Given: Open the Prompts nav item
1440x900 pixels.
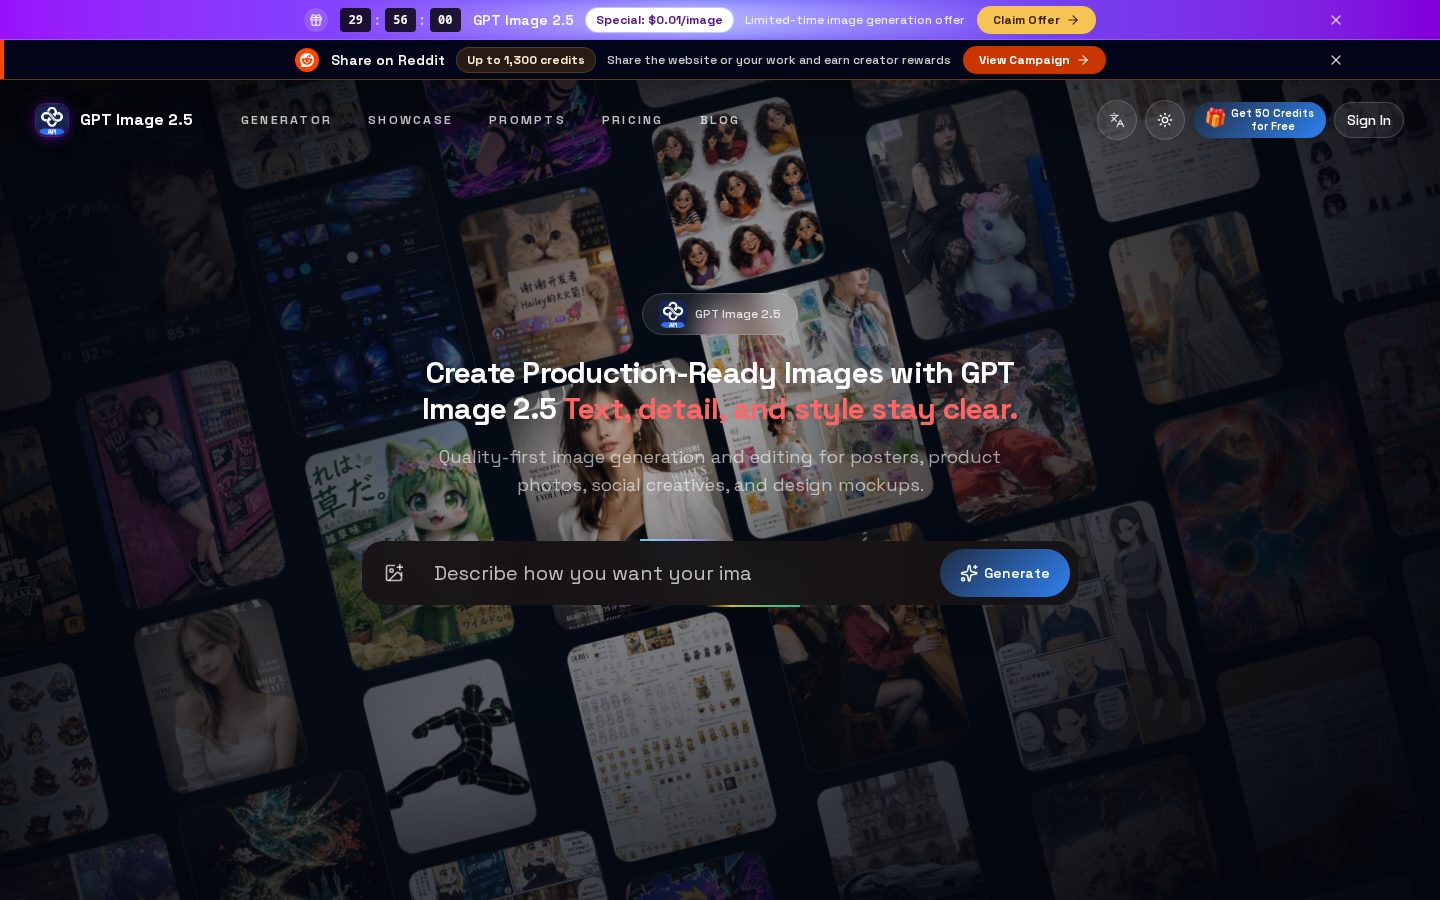Looking at the screenshot, I should click(x=527, y=120).
